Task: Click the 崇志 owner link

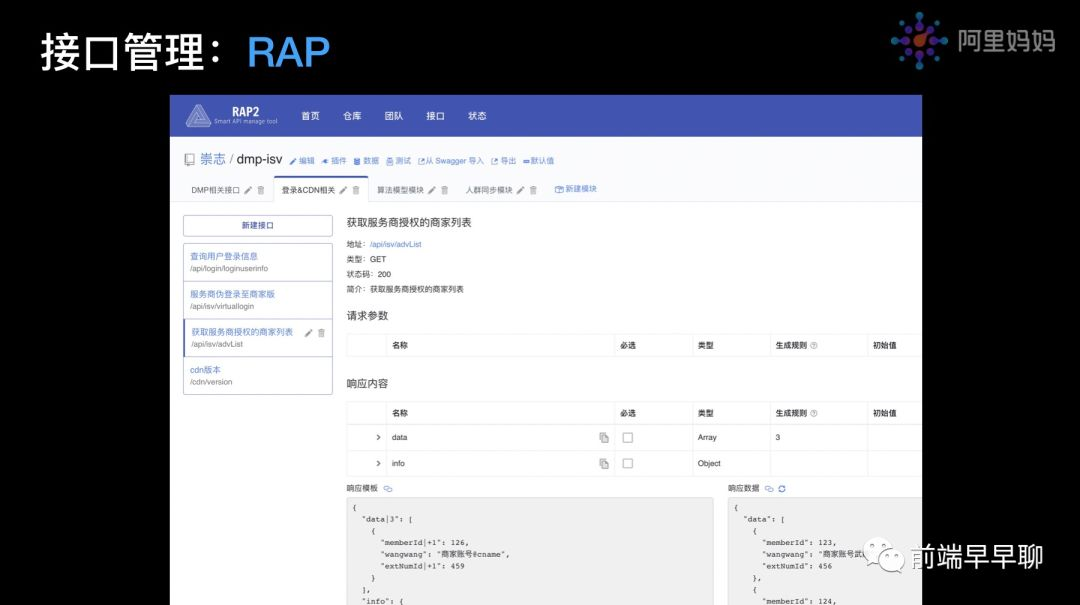Action: coord(213,159)
